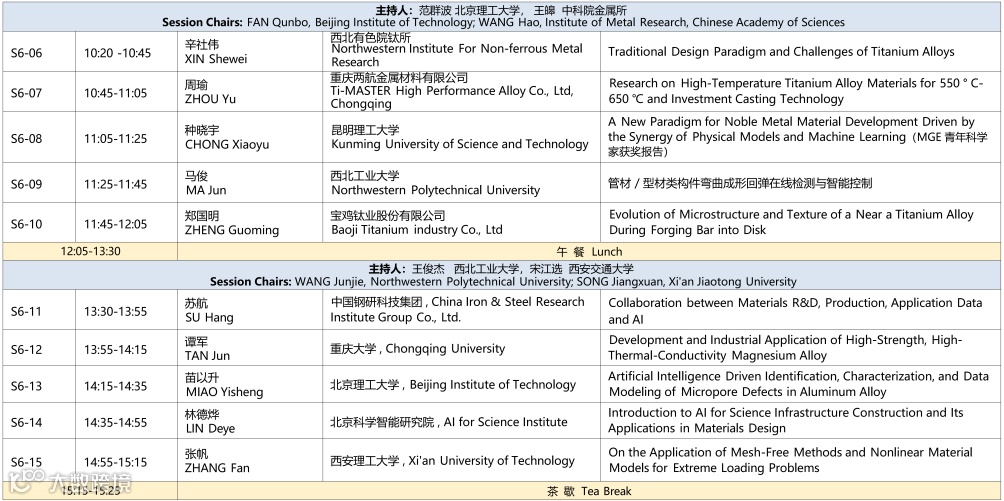Select time 14:55-15:15
The width and height of the screenshot is (1004, 501).
[115, 462]
